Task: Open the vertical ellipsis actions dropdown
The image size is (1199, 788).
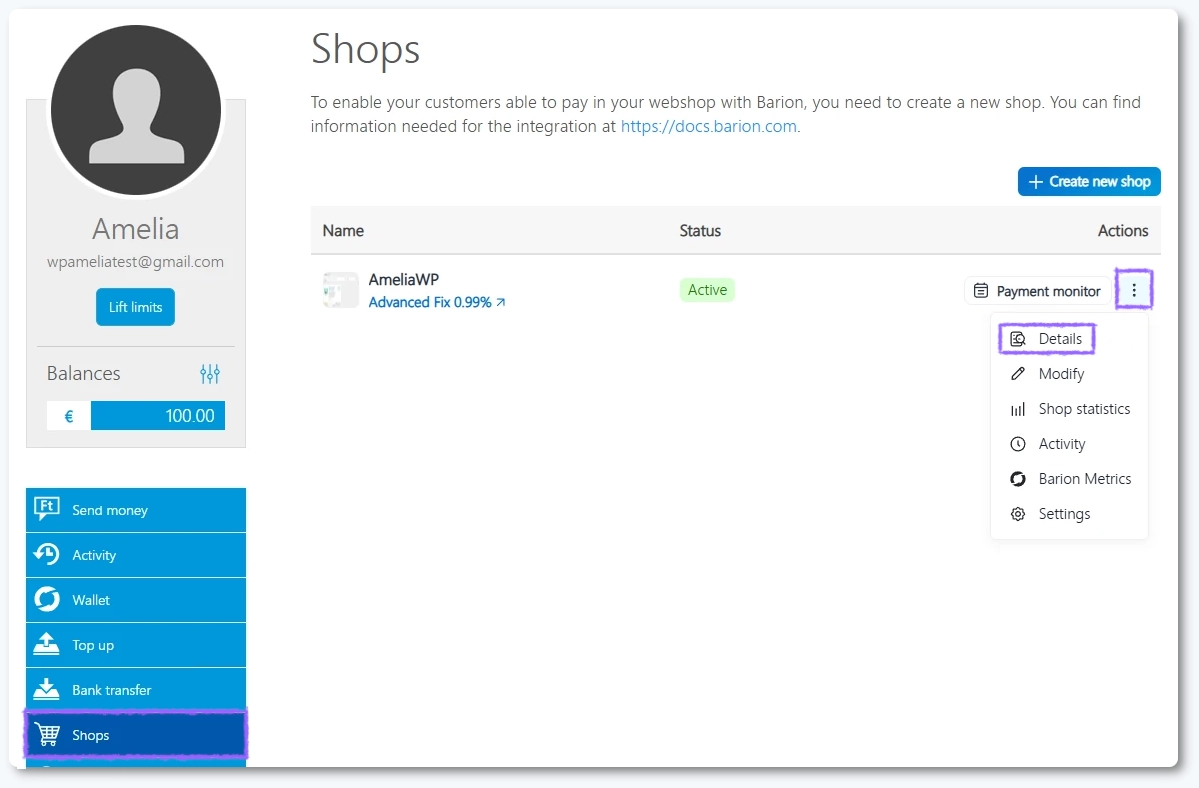Action: (x=1134, y=290)
